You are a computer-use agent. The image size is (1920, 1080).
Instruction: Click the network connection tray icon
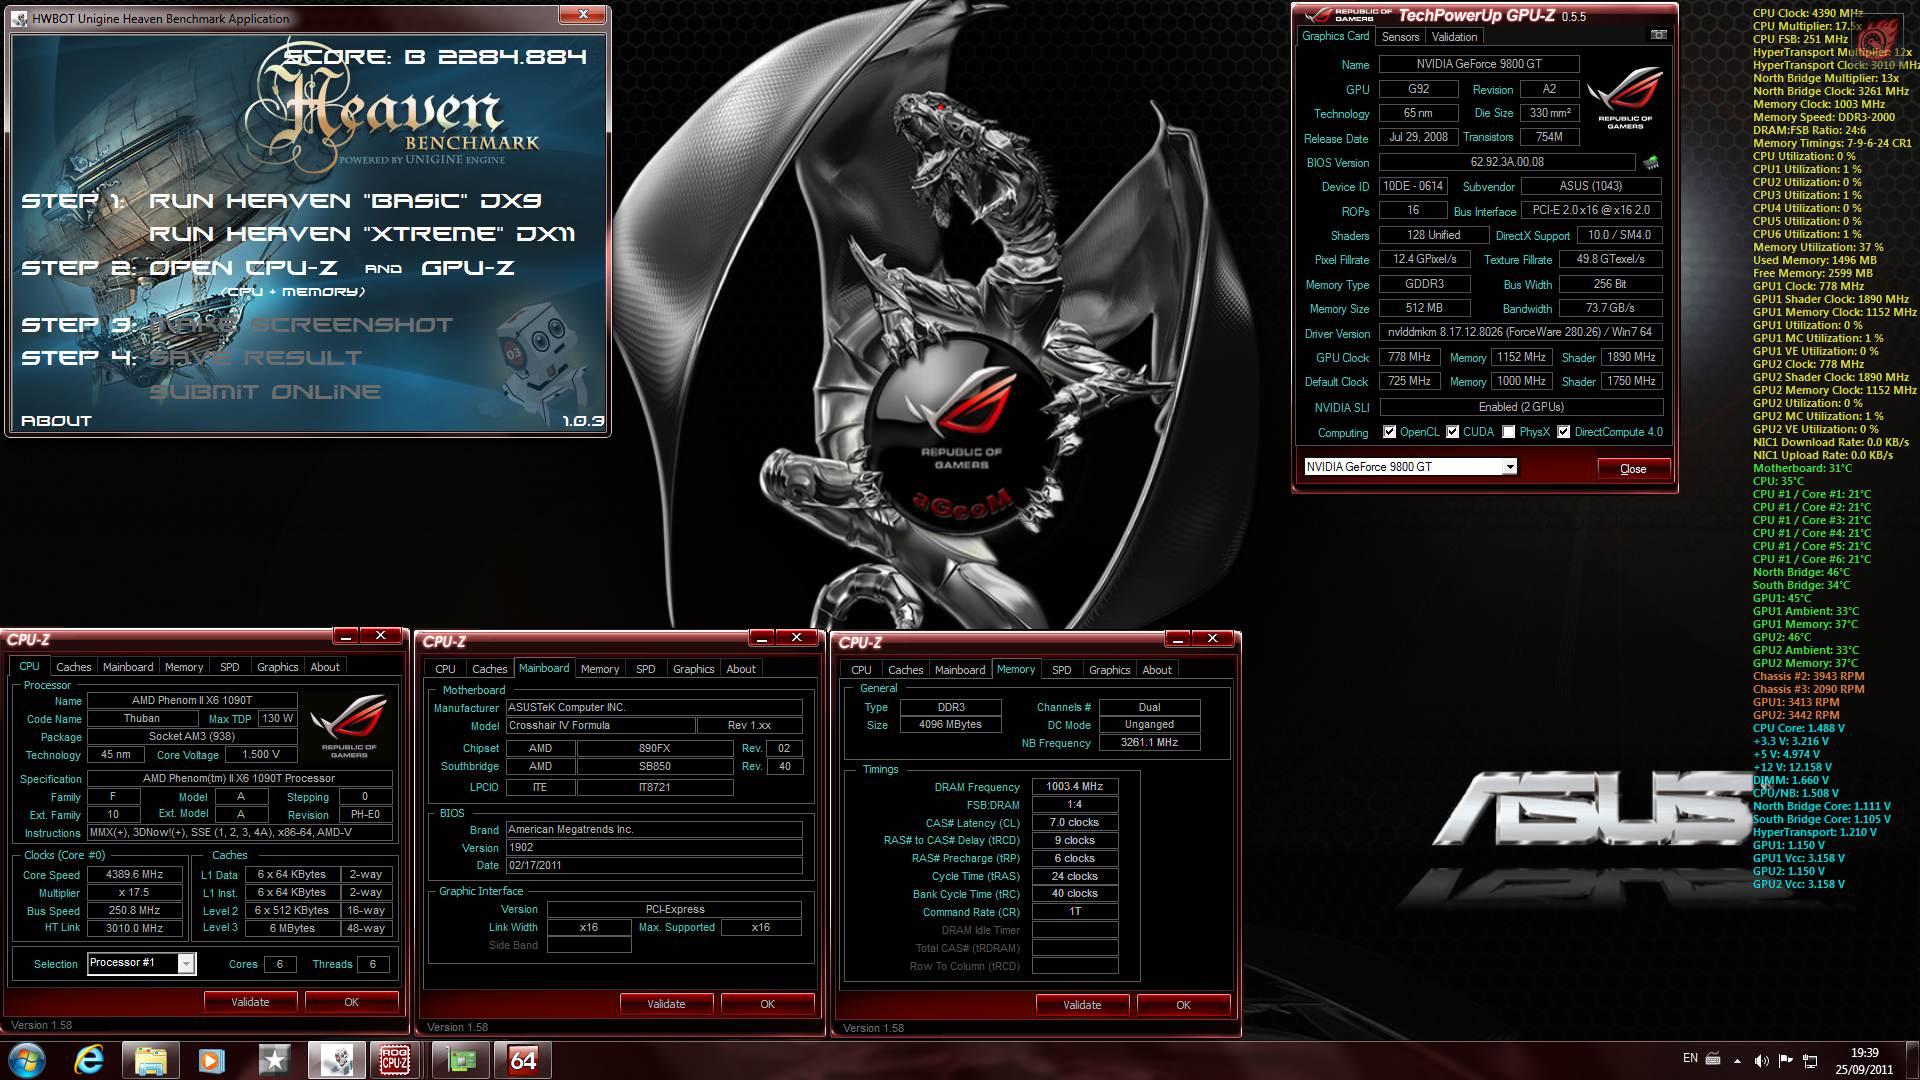pos(1810,1060)
